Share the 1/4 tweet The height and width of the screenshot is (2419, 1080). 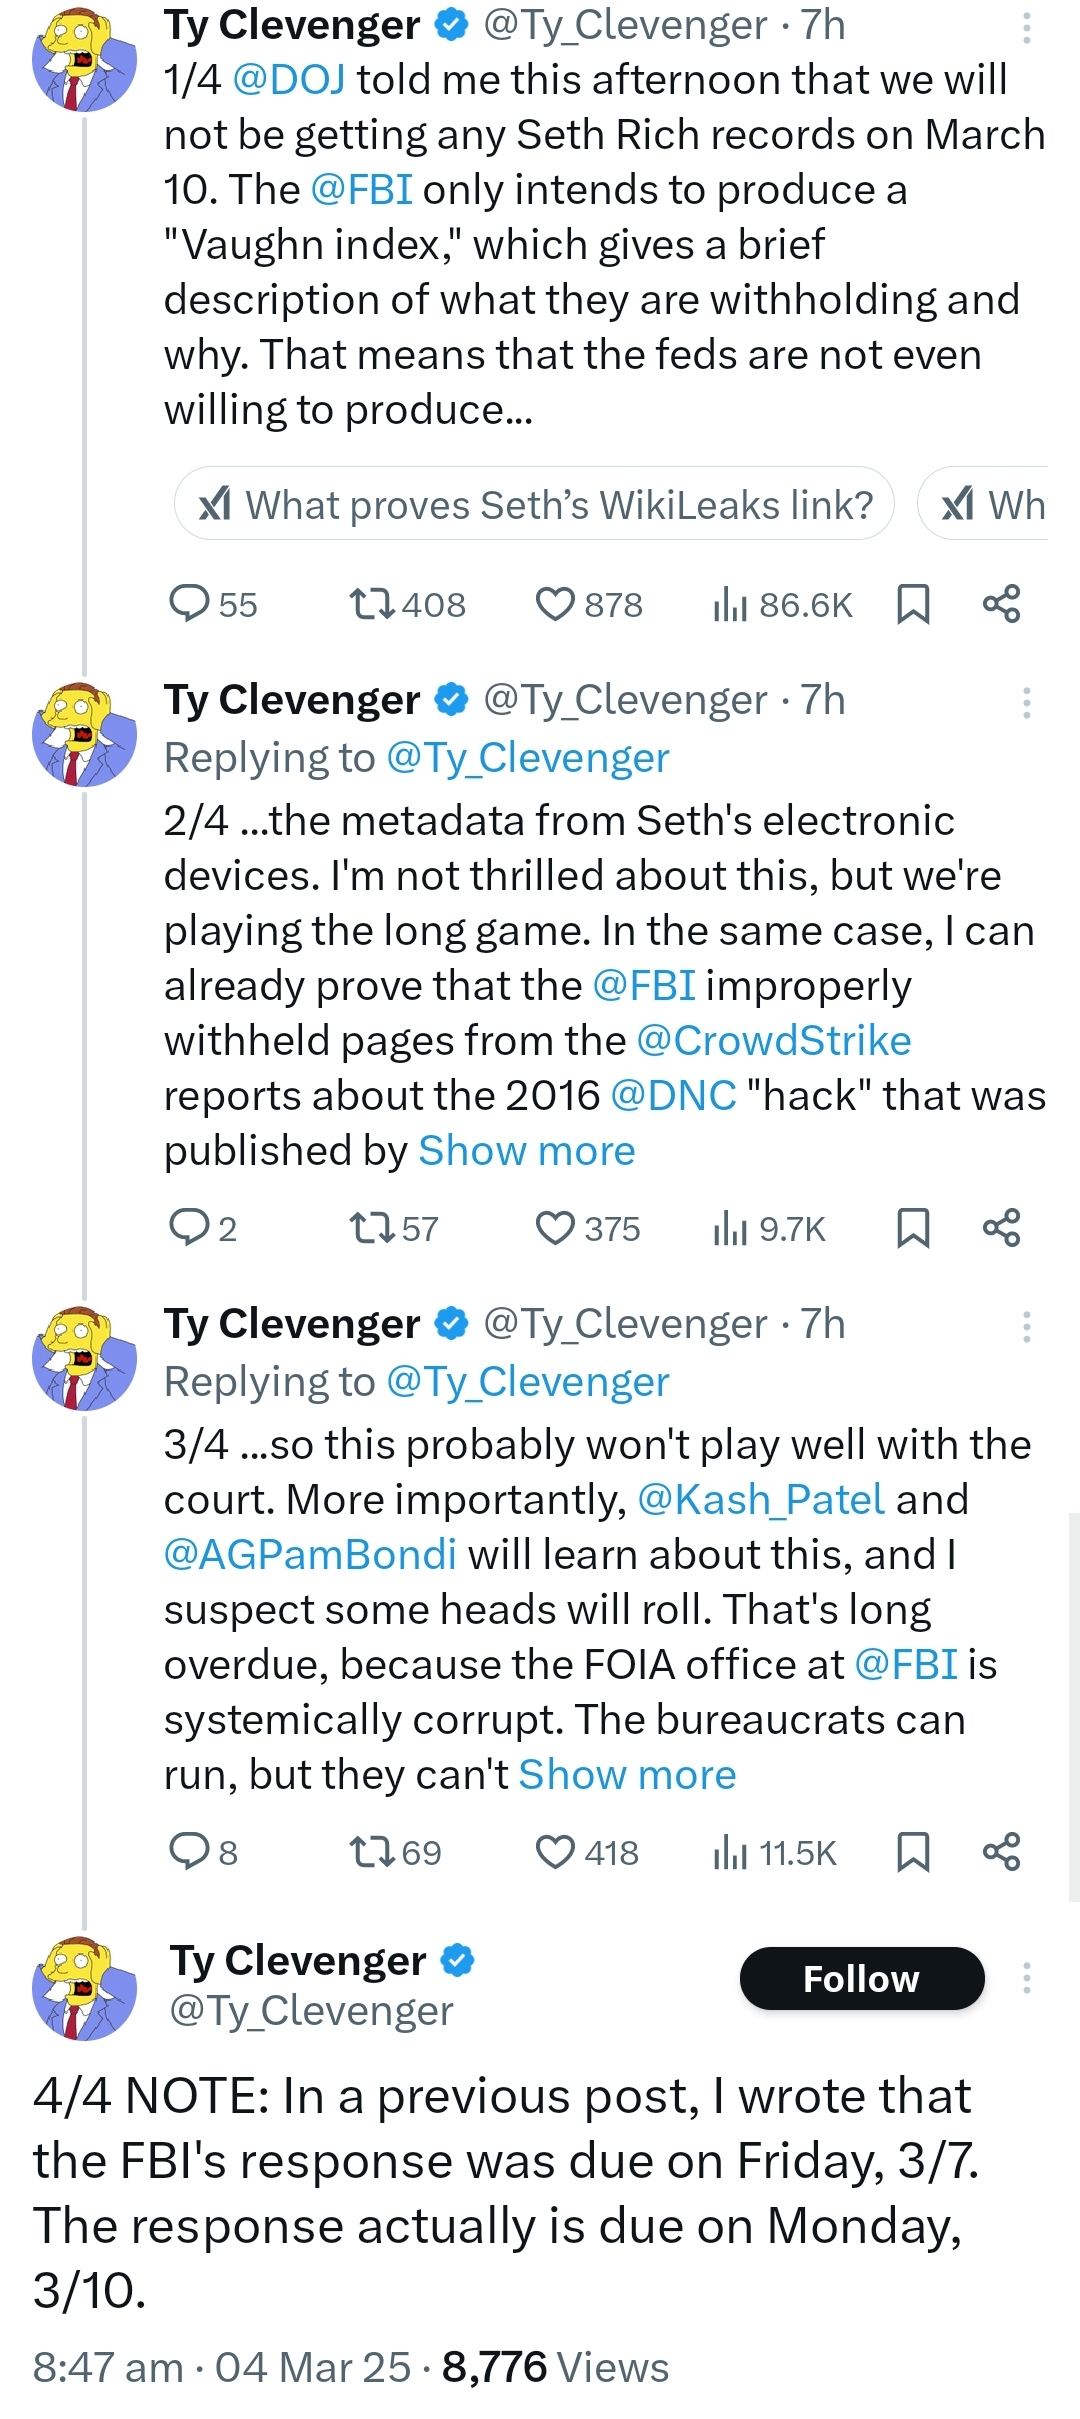pos(1001,604)
